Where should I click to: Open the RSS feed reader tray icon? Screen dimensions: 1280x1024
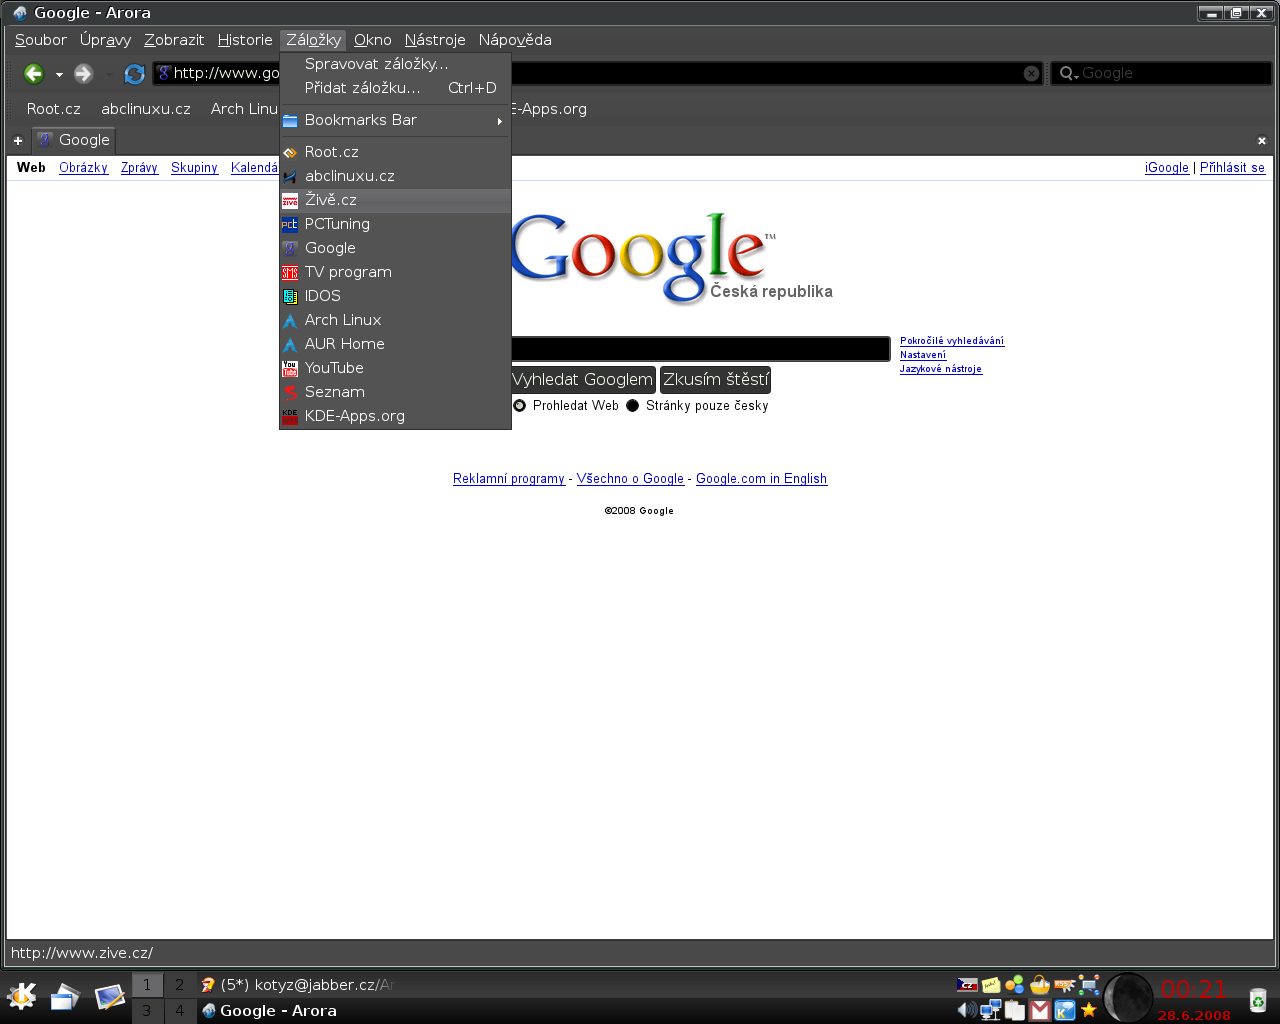pyautogui.click(x=1065, y=985)
